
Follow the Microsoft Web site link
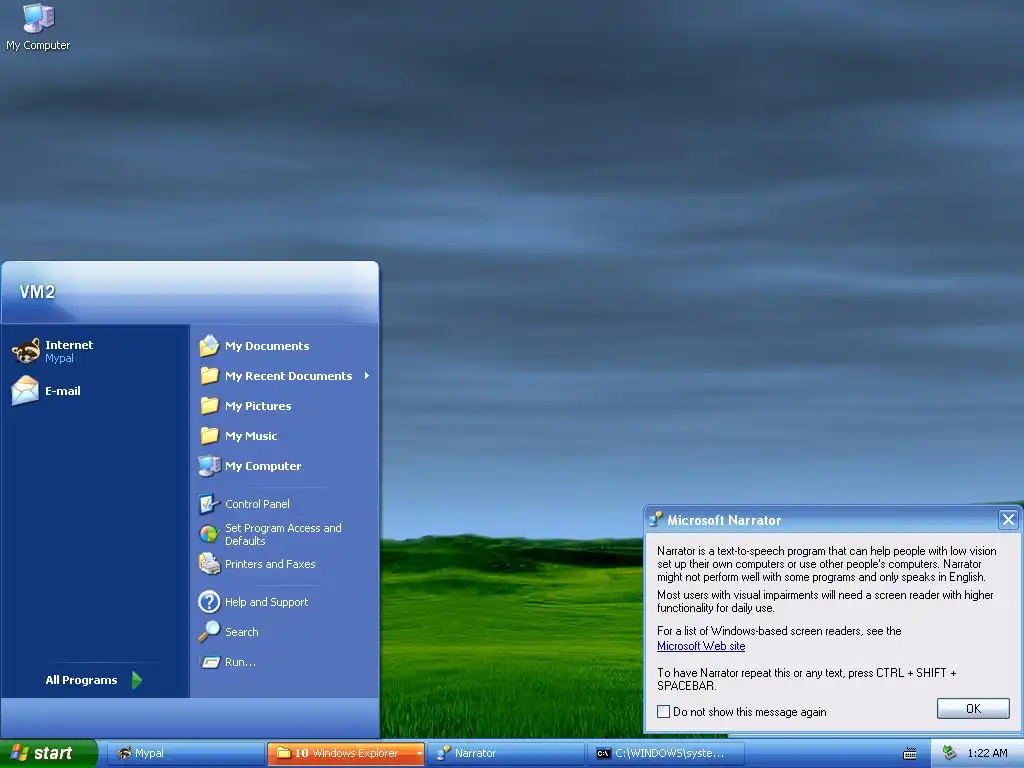point(701,646)
